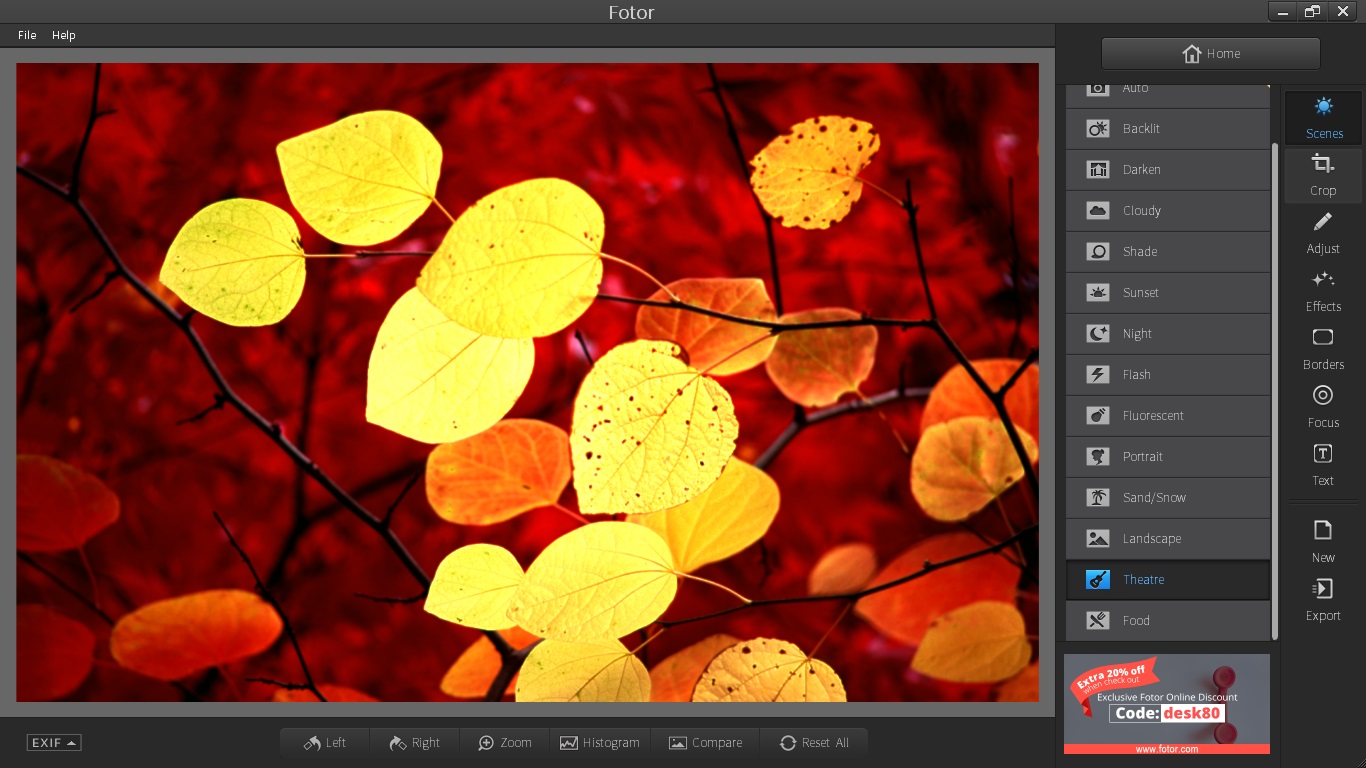This screenshot has width=1366, height=768.
Task: Click the Darken scene icon
Action: (x=1098, y=169)
